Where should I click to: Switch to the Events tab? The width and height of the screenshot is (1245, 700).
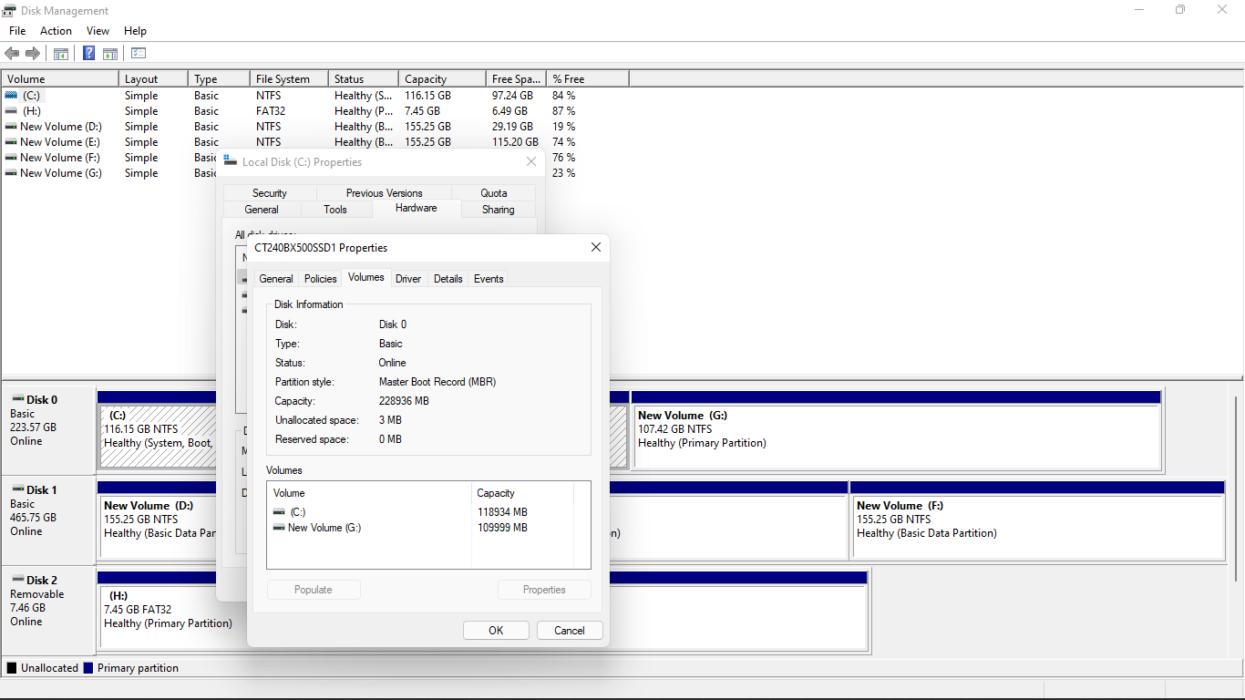pos(488,279)
